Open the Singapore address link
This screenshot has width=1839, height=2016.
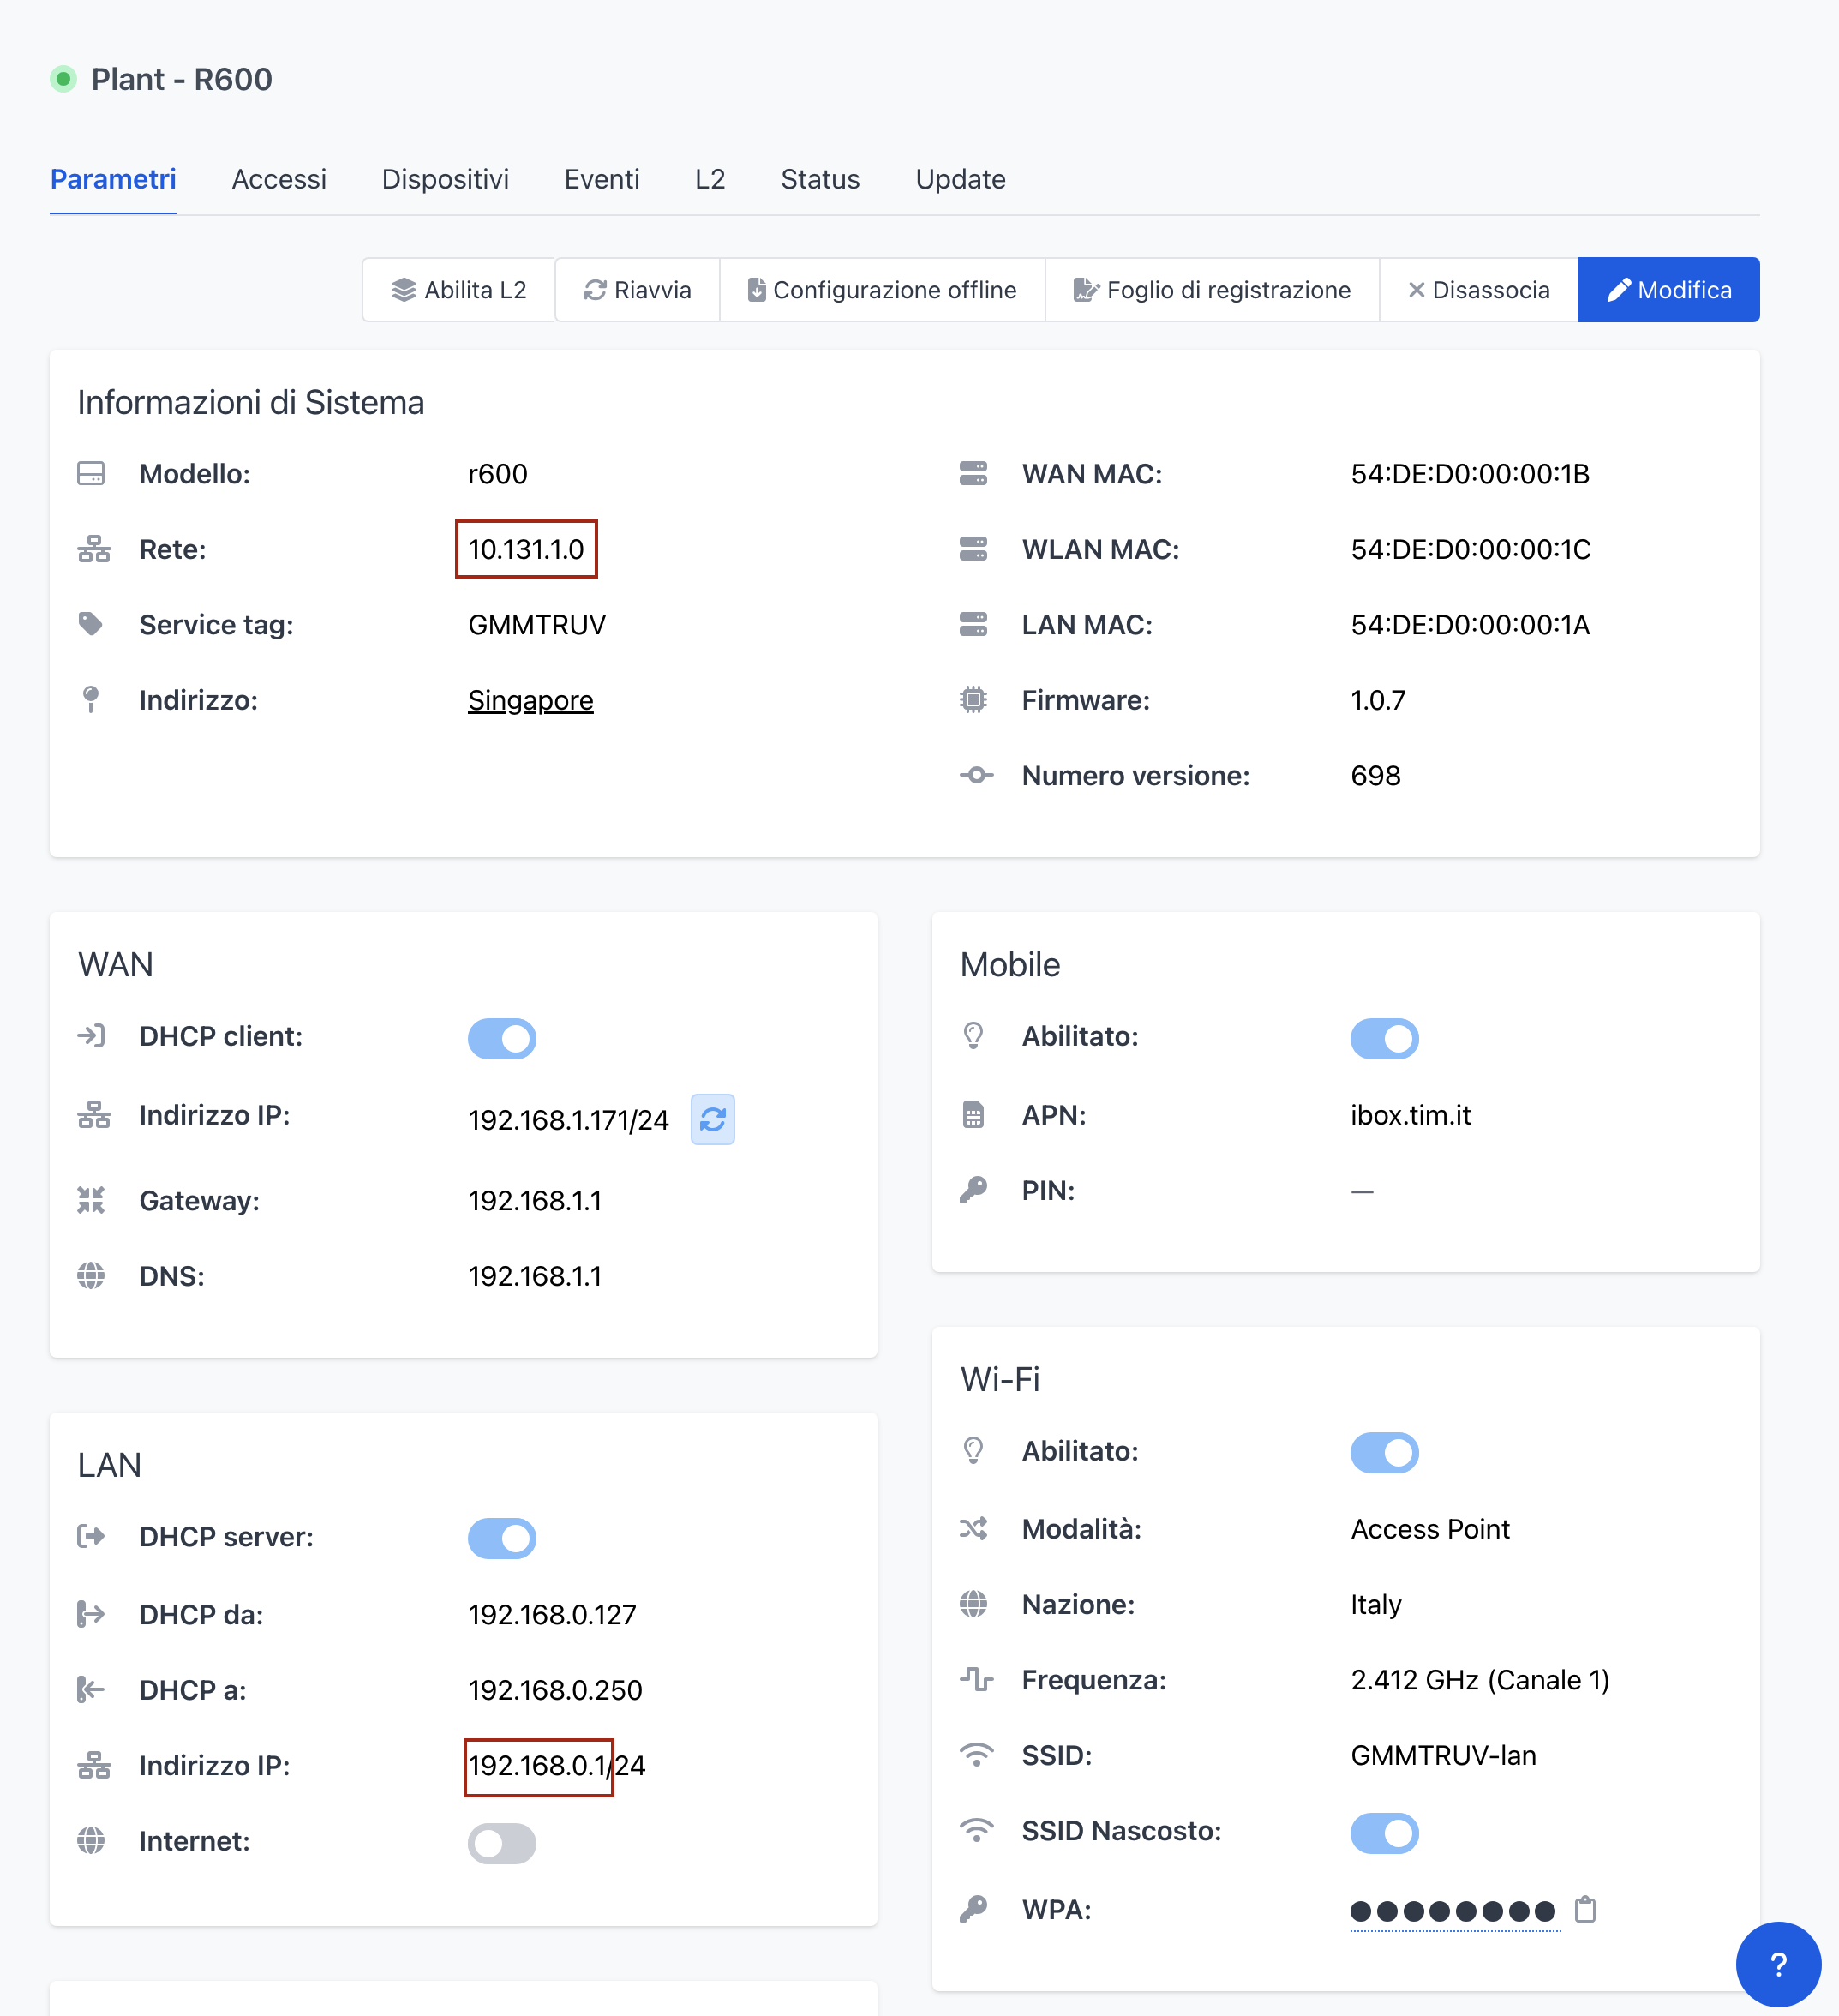(530, 700)
